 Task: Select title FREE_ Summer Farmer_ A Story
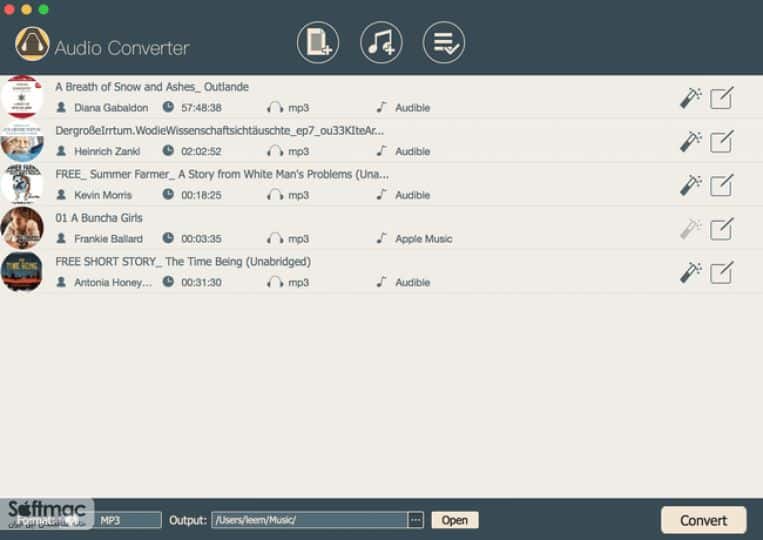point(222,174)
